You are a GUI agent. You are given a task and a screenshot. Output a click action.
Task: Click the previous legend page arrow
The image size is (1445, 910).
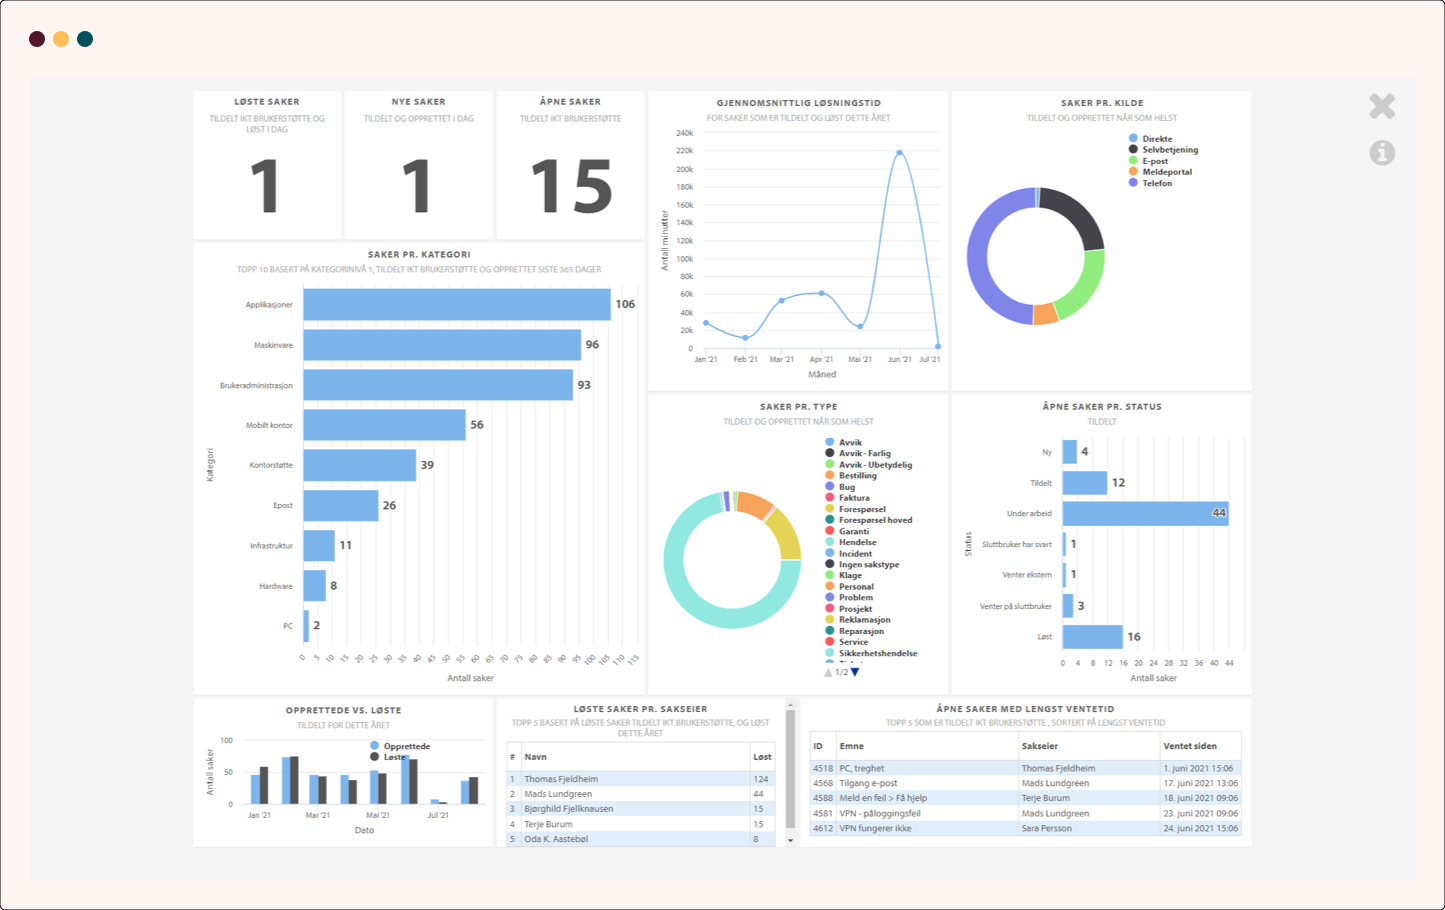pyautogui.click(x=828, y=672)
